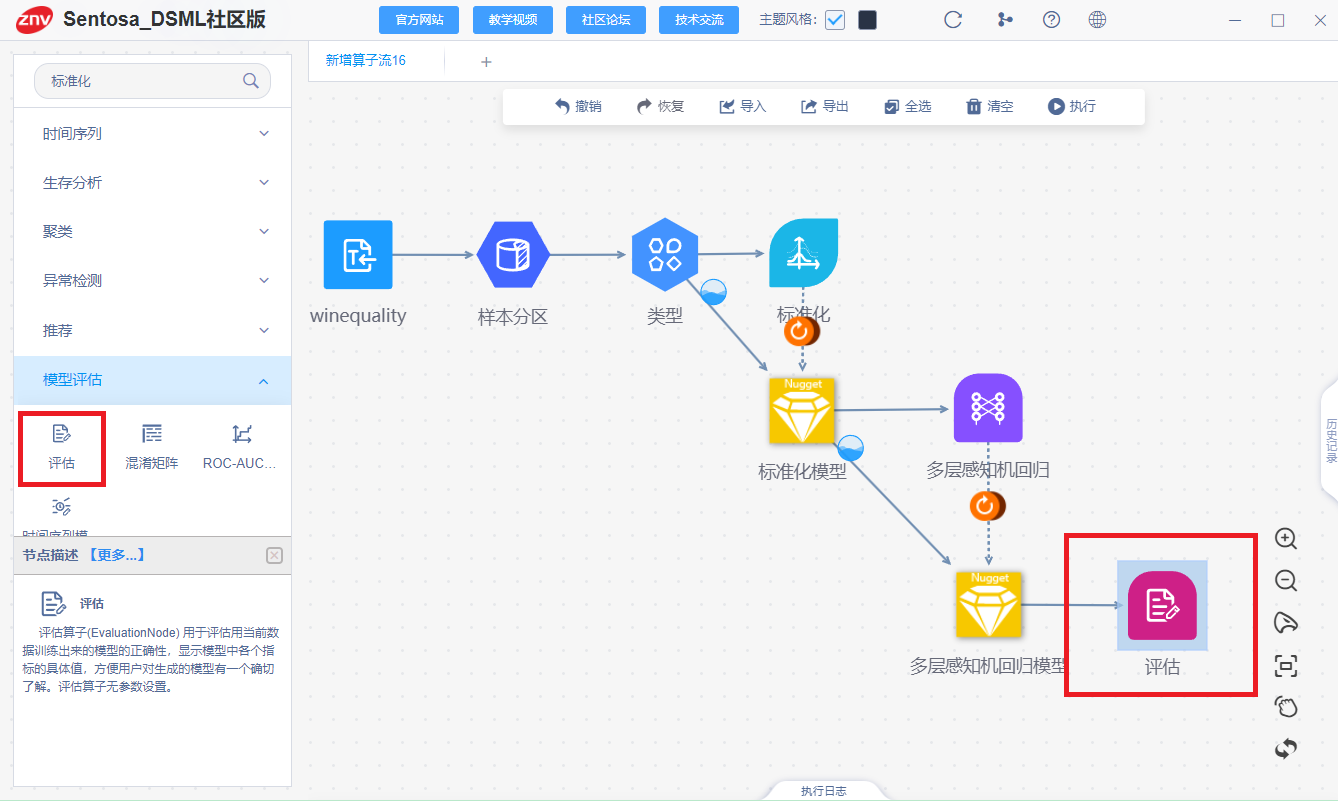Click the 多层感知机回归模型 Nugget node
The width and height of the screenshot is (1338, 801).
coord(989,604)
